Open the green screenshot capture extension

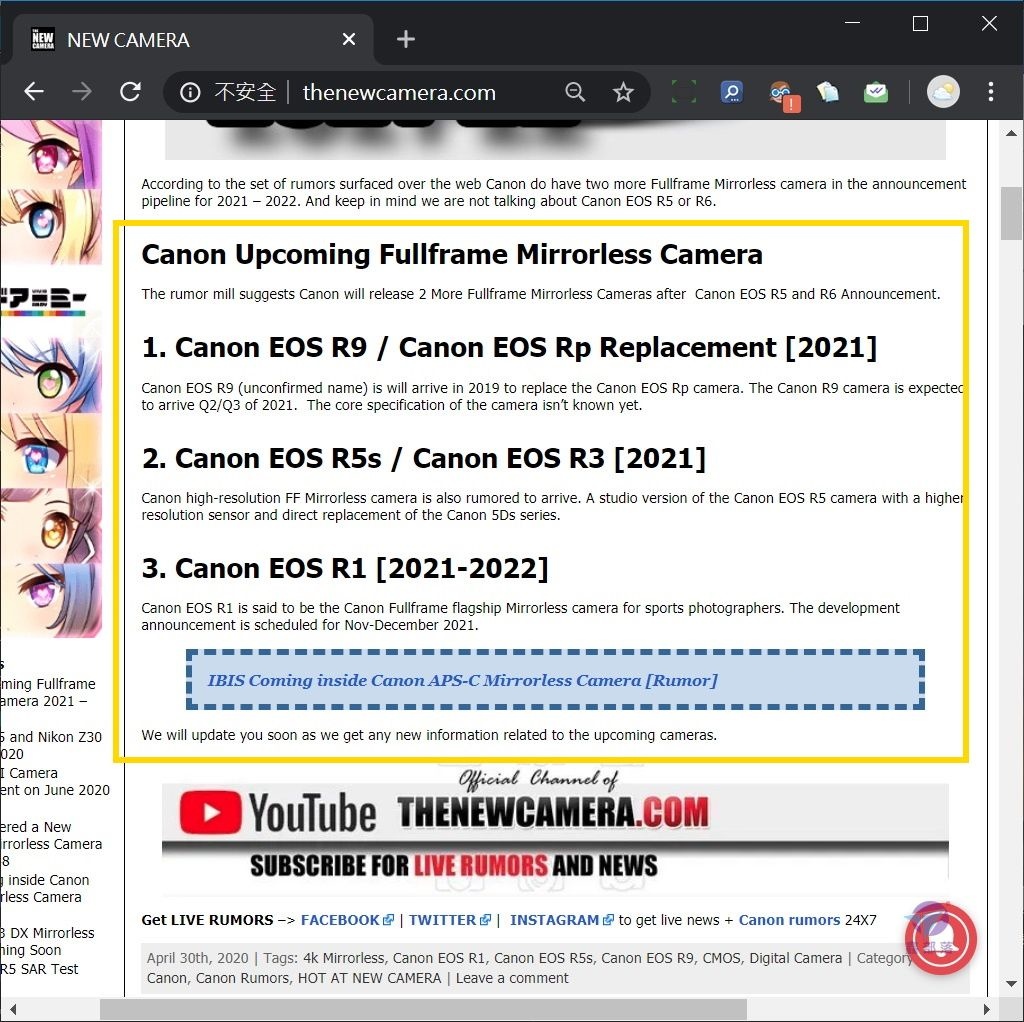pos(684,92)
